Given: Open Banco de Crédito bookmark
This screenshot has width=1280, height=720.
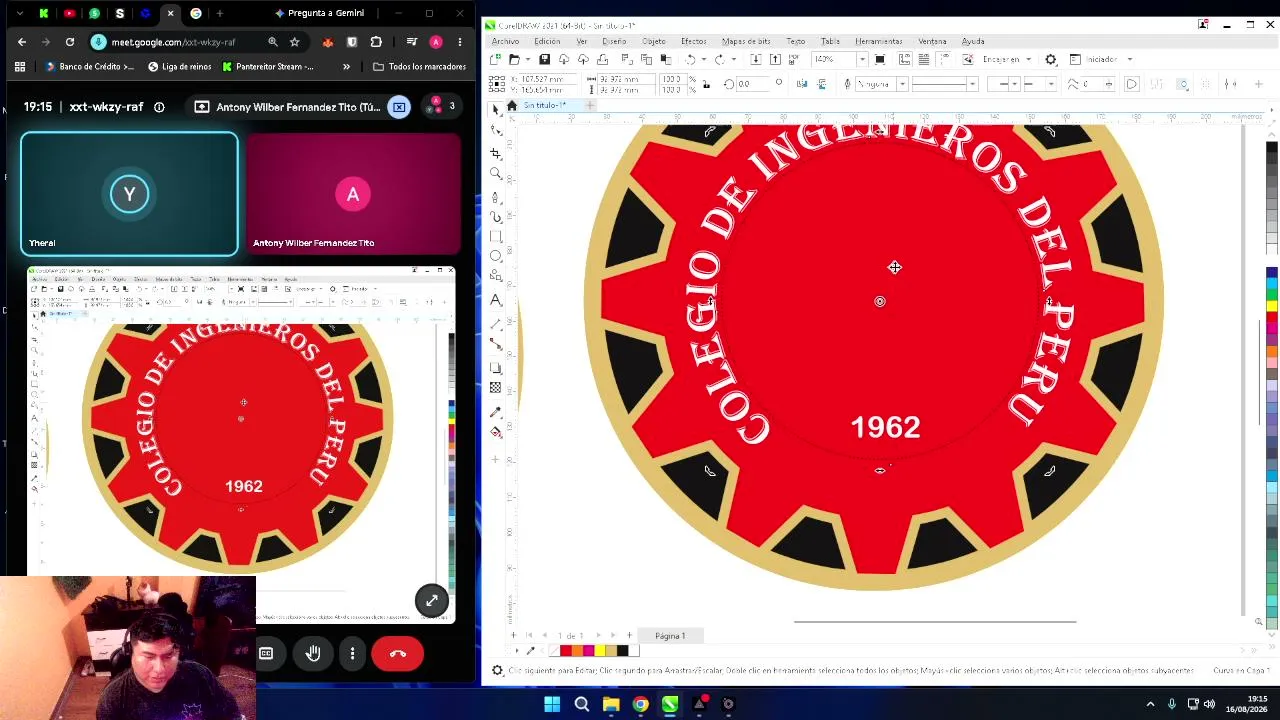Looking at the screenshot, I should (x=89, y=67).
